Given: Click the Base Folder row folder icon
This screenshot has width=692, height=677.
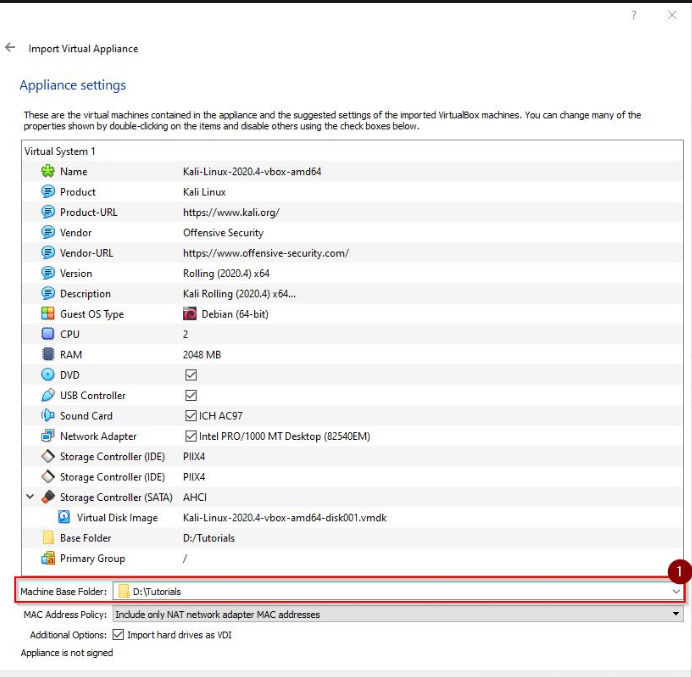Looking at the screenshot, I should [48, 538].
